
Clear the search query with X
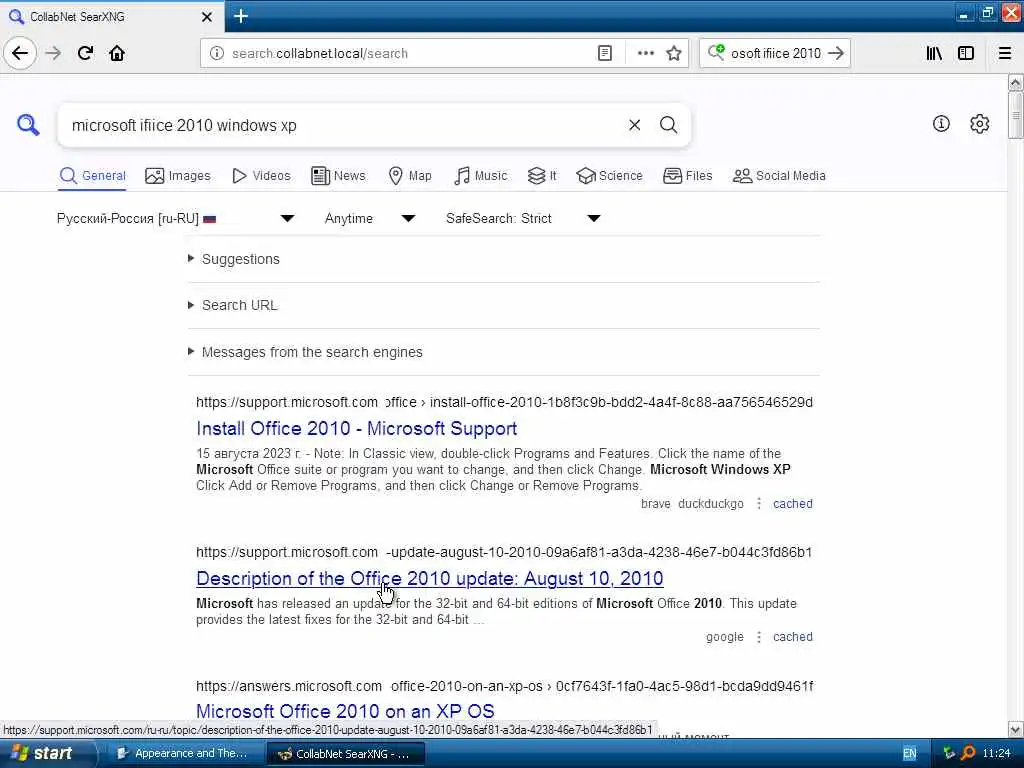[x=634, y=125]
